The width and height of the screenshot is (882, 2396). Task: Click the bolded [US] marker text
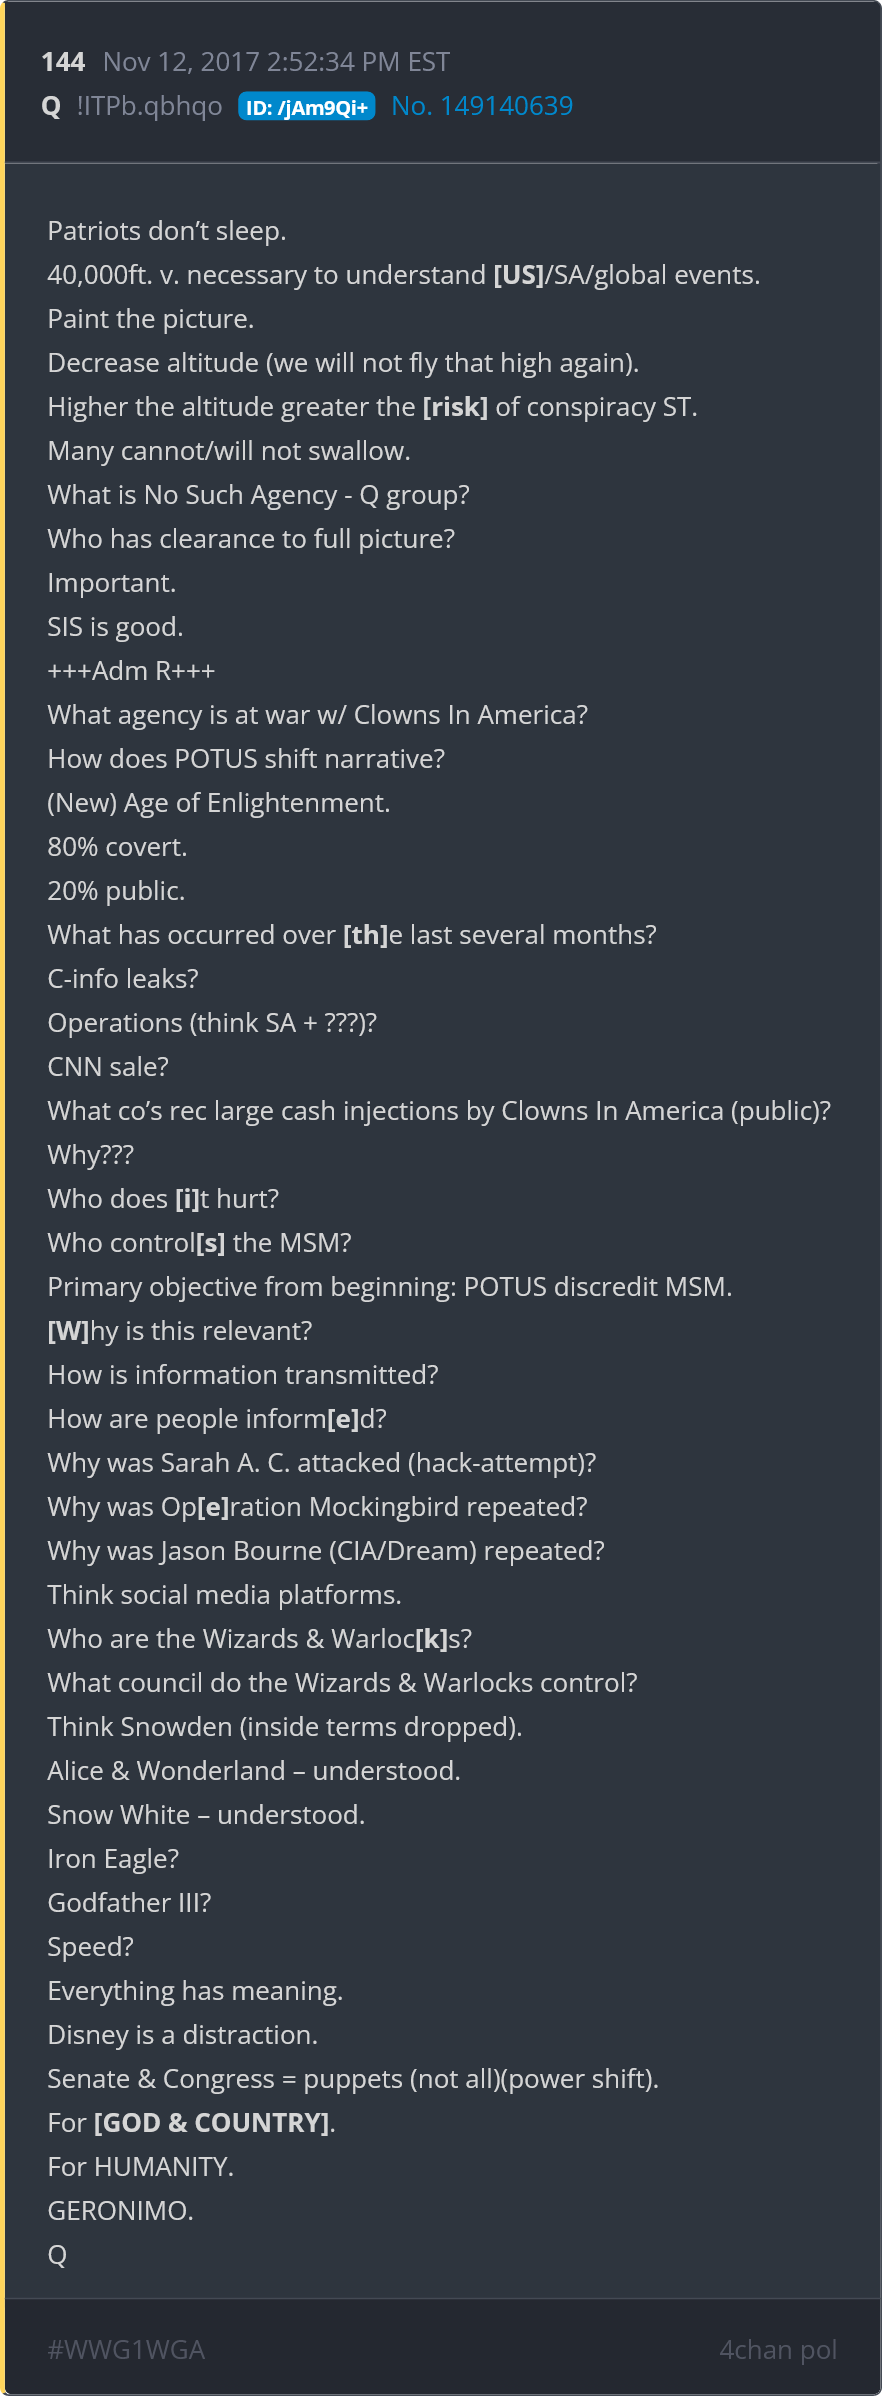coord(518,275)
